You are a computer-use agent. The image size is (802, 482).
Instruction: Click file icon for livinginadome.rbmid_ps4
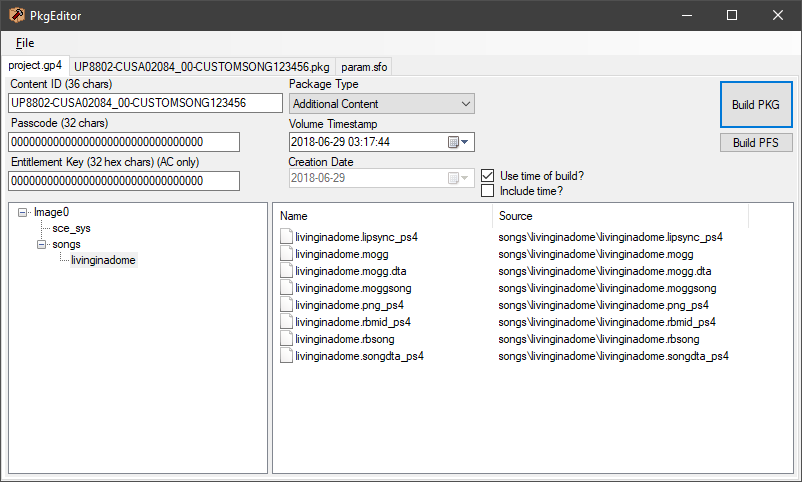[x=286, y=322]
